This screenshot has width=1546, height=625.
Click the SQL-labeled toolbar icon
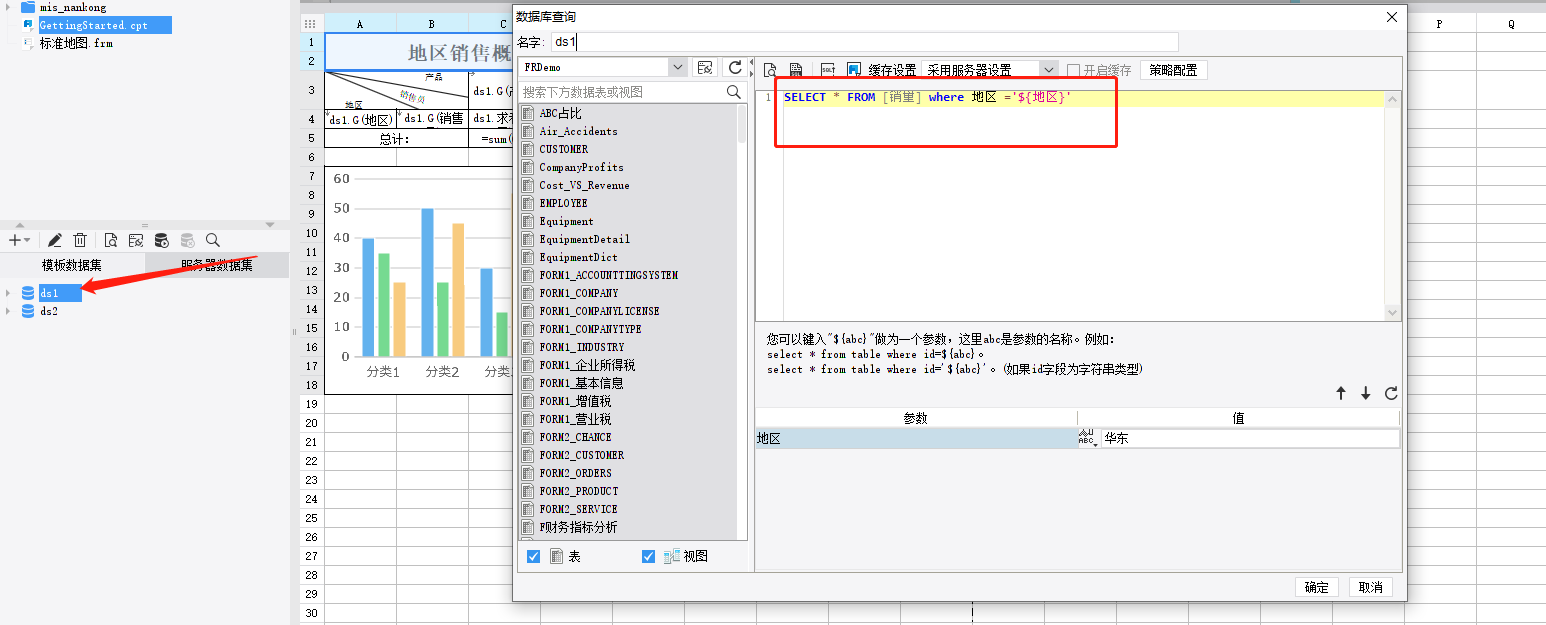click(x=828, y=70)
